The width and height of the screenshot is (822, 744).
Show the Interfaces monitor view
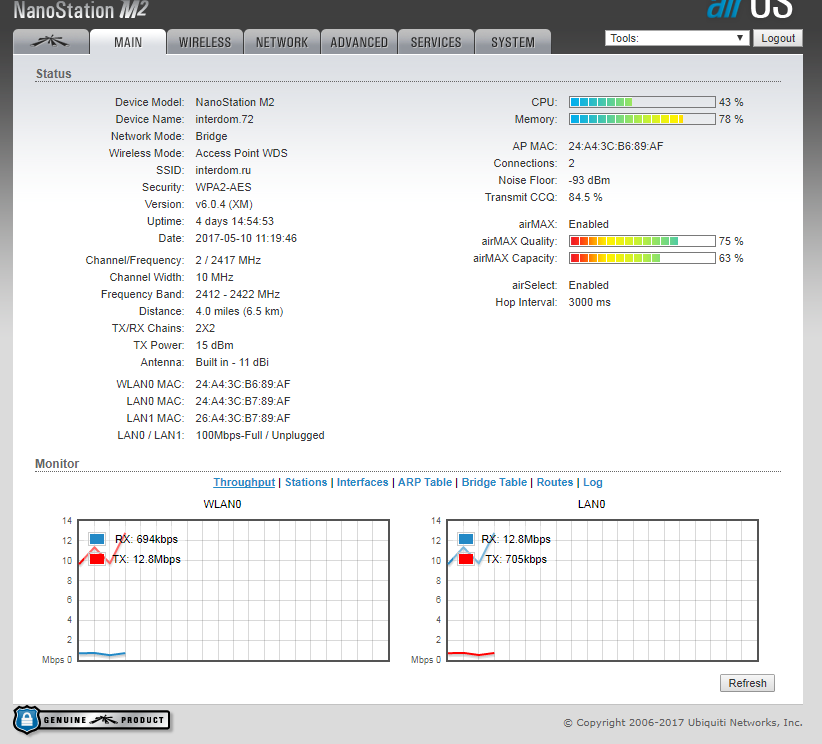[362, 482]
